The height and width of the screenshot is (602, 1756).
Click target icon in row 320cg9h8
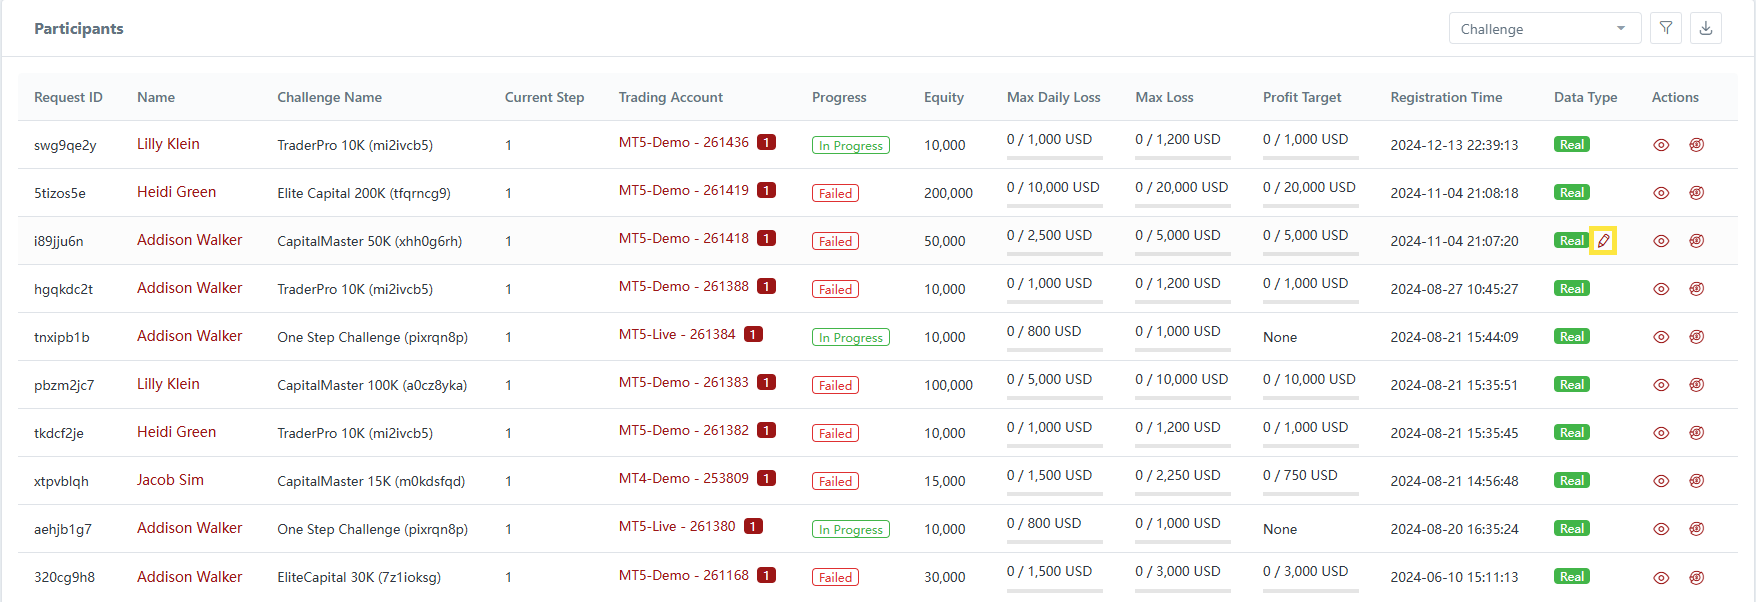pos(1697,577)
